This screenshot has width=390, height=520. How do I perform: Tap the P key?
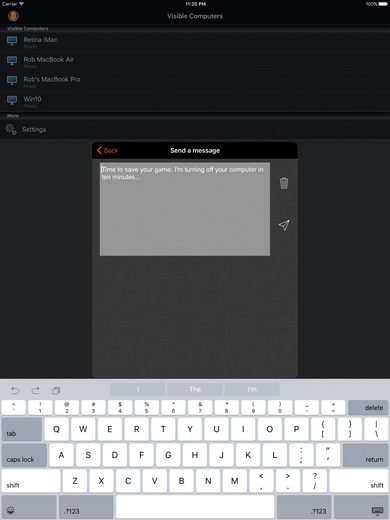coord(296,429)
